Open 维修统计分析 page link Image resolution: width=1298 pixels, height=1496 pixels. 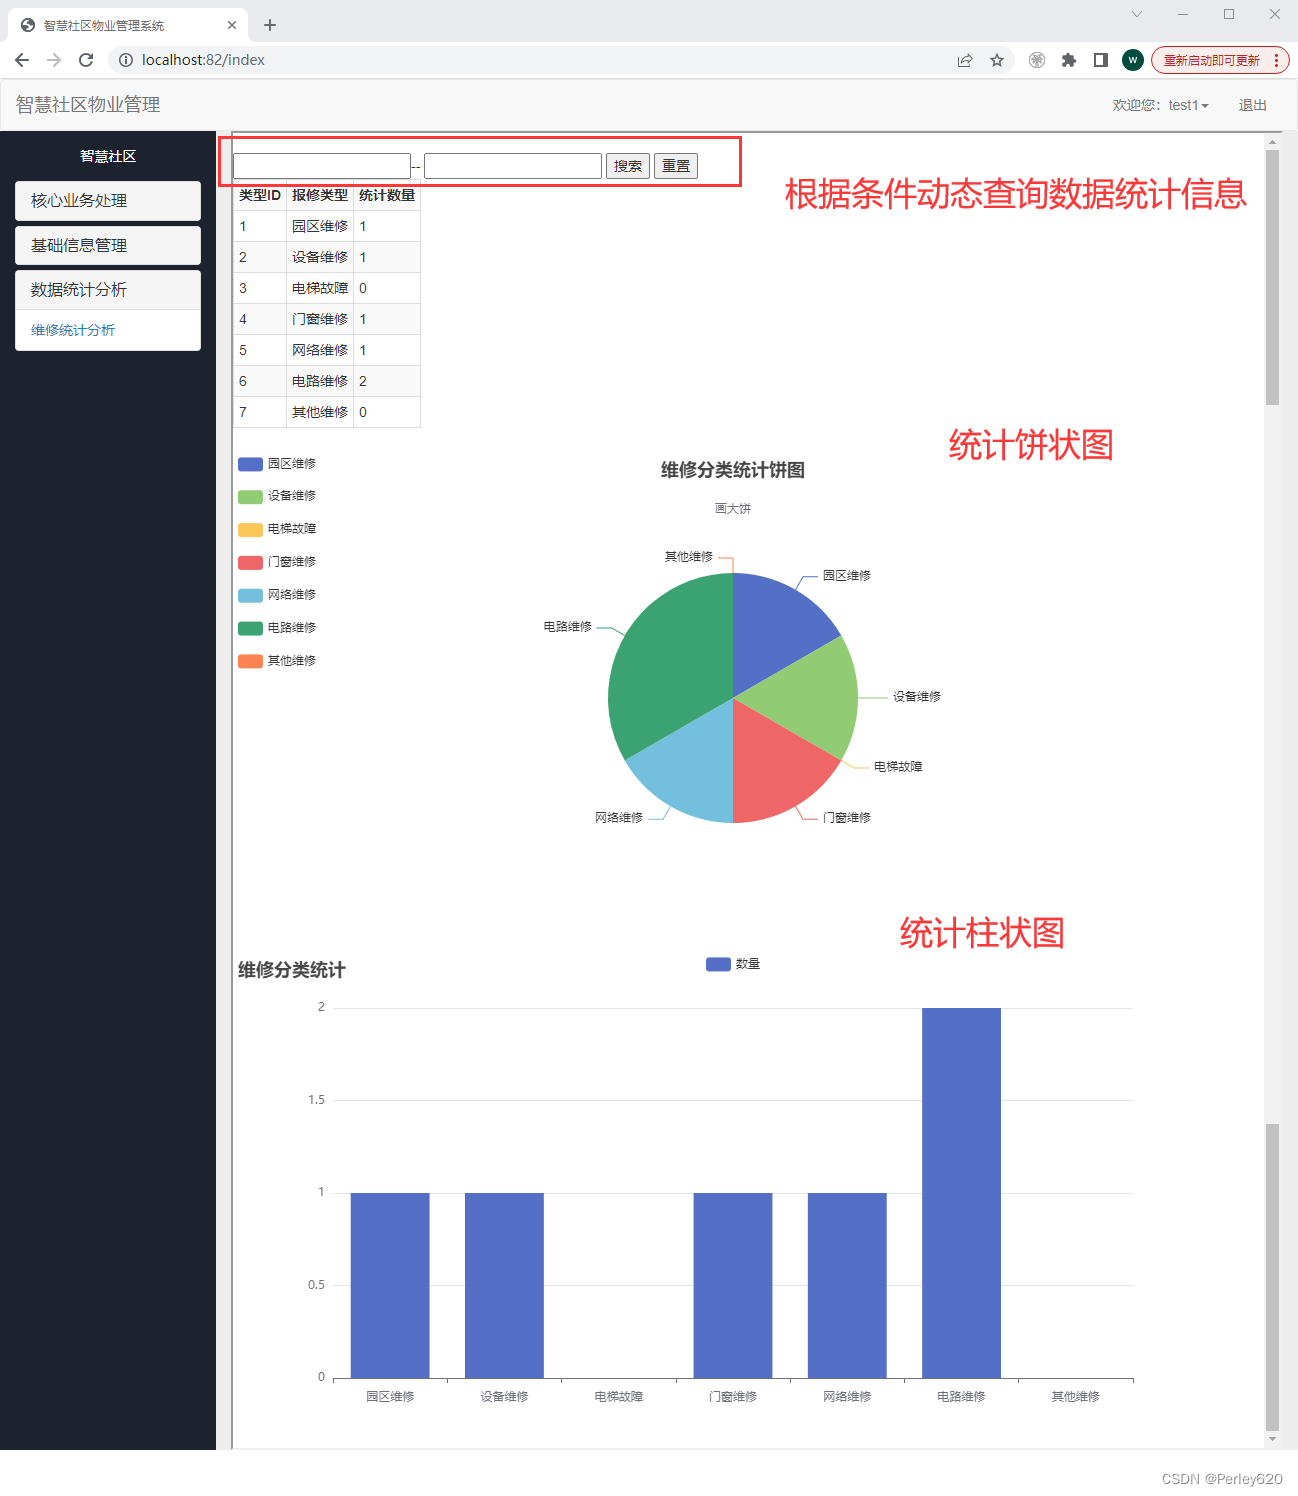click(73, 330)
